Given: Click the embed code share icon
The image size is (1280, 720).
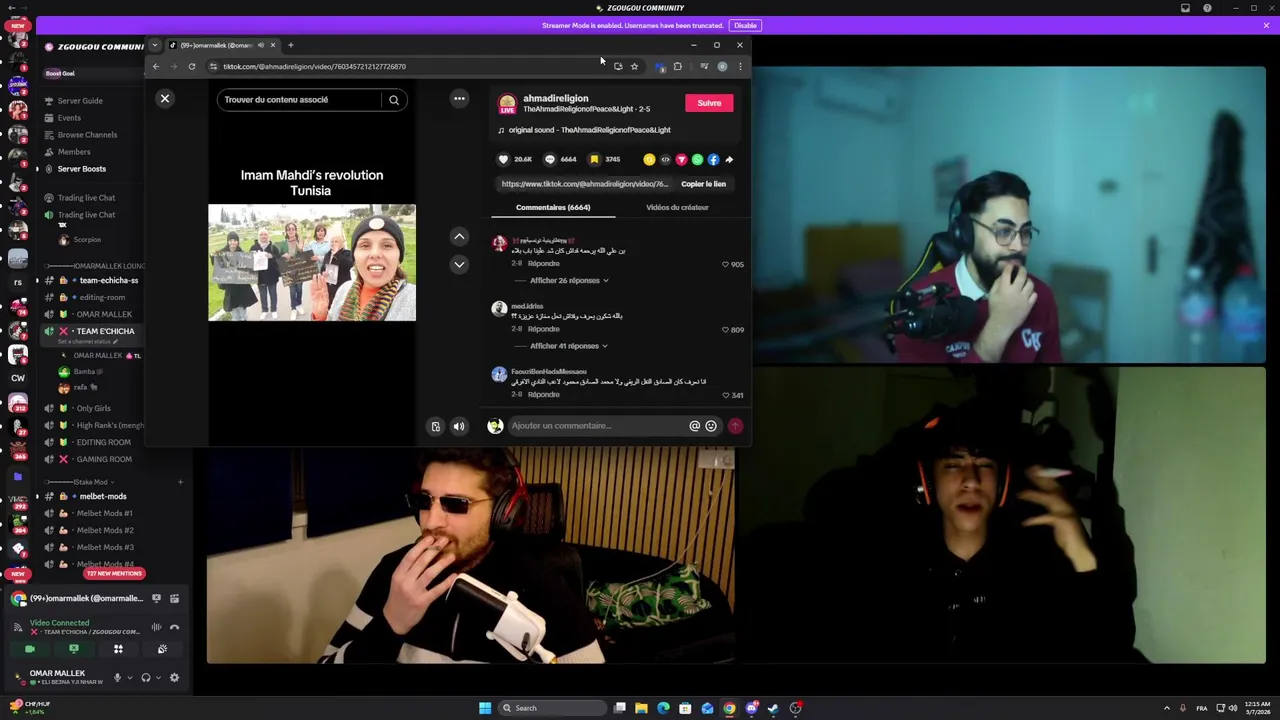Looking at the screenshot, I should (665, 159).
